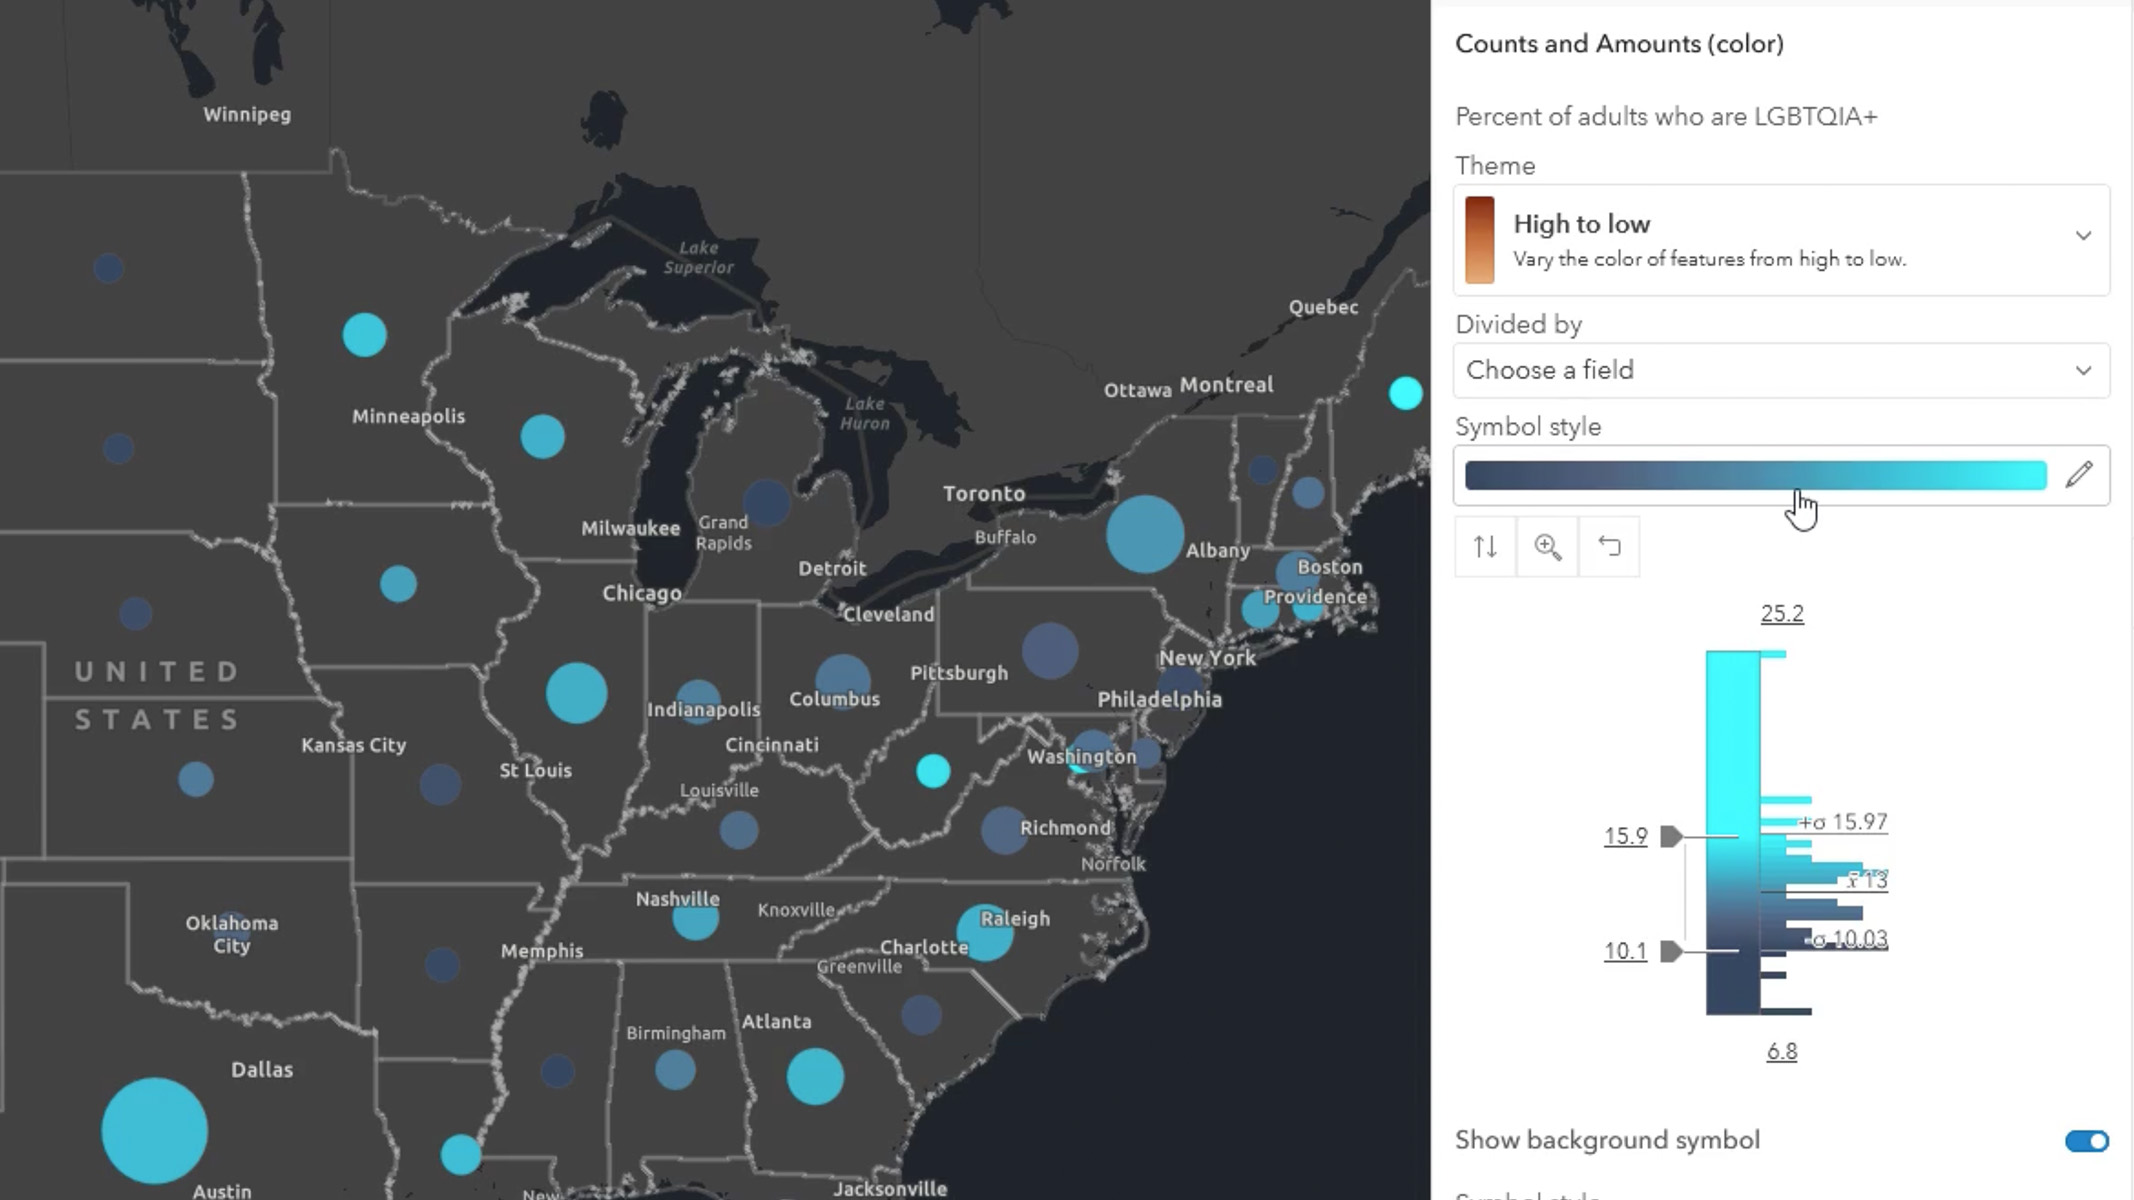This screenshot has height=1200, width=2134.
Task: Click the pencil icon beside the color ramp
Action: click(2079, 474)
